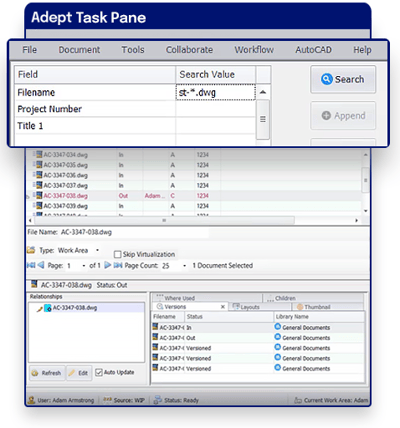
Task: Click the file list scroll up arrow
Action: (x=366, y=155)
